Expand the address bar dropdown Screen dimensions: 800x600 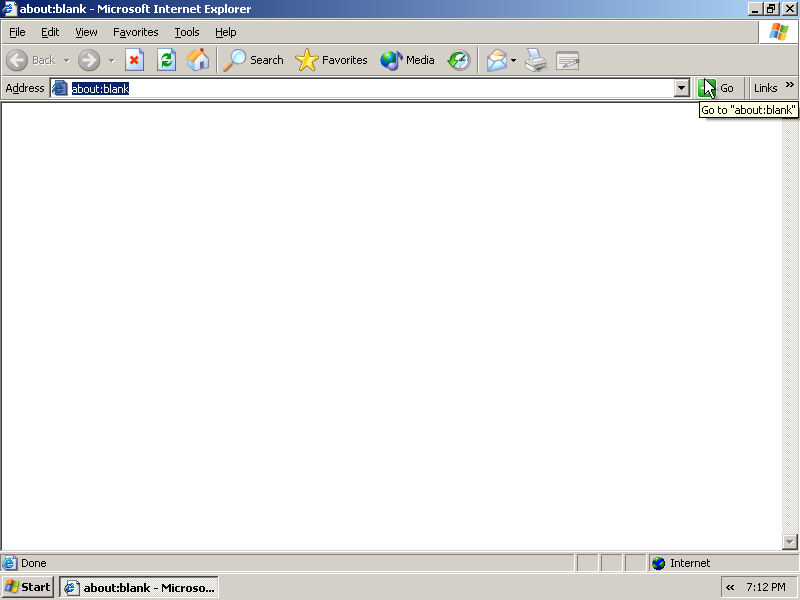pos(682,88)
